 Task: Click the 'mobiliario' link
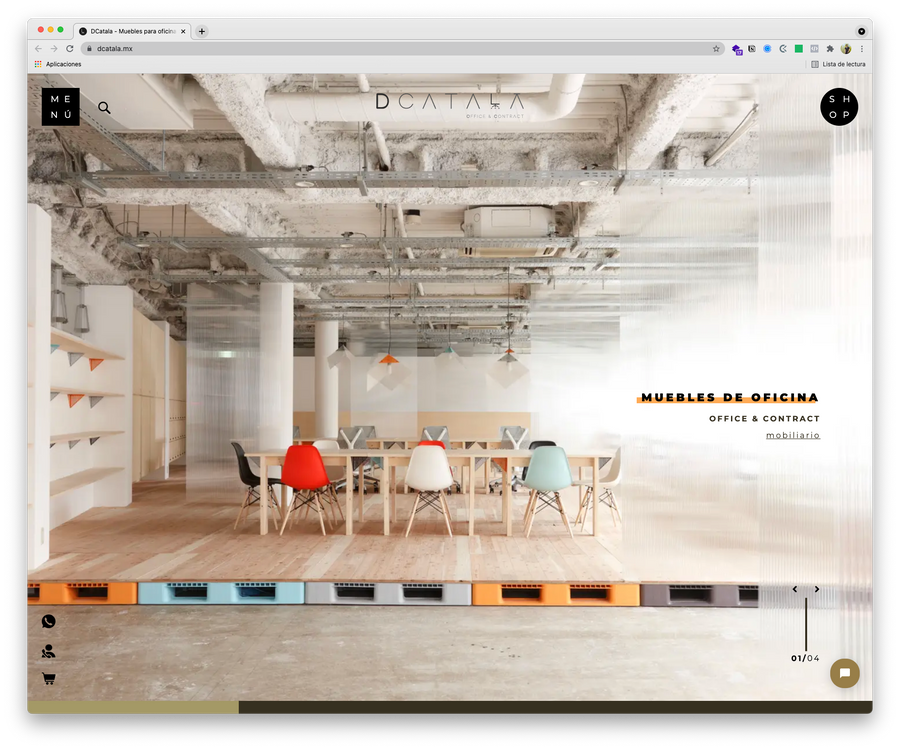793,435
